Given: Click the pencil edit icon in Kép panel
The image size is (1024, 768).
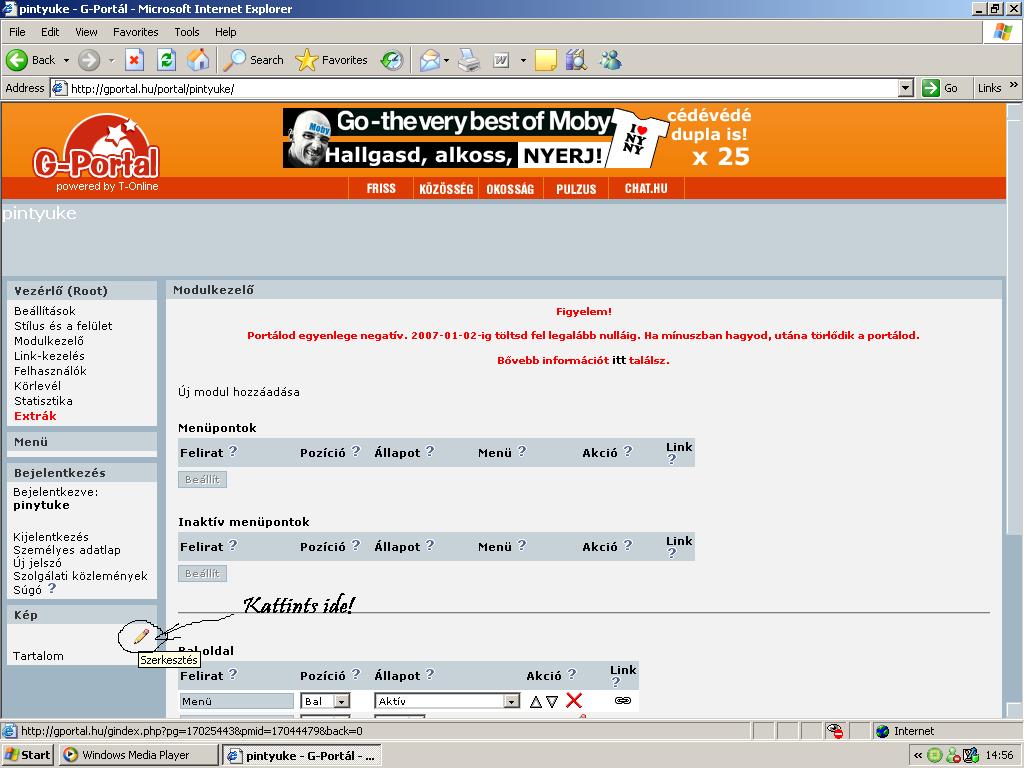Looking at the screenshot, I should tap(141, 635).
